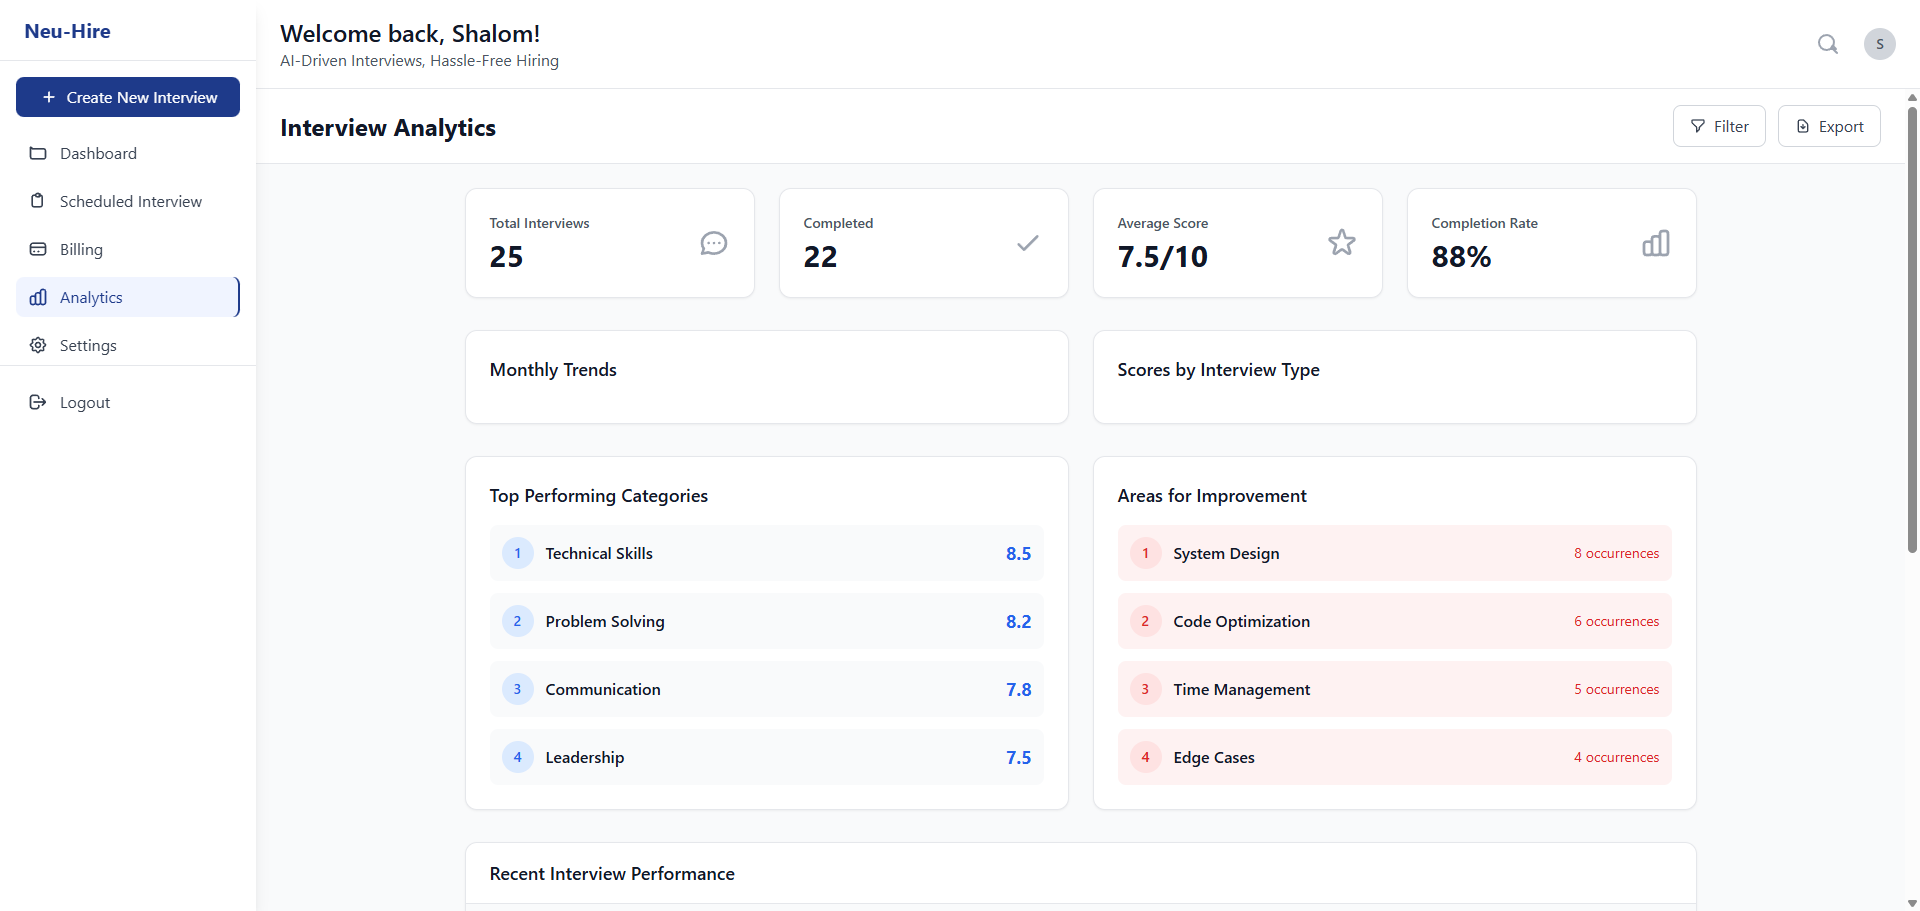Open the profile avatar menu
1920x911 pixels.
[x=1880, y=44]
